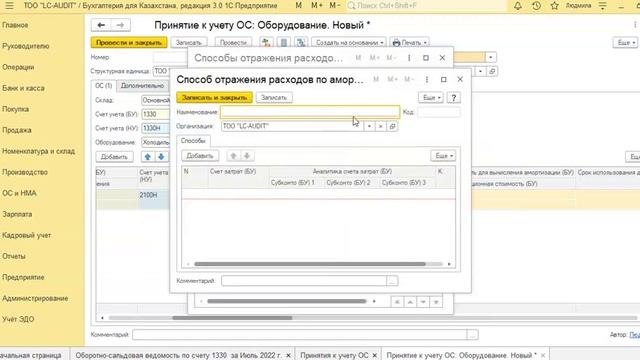Go back with the left arrow
Screen dimensions: 640x360
101,25
